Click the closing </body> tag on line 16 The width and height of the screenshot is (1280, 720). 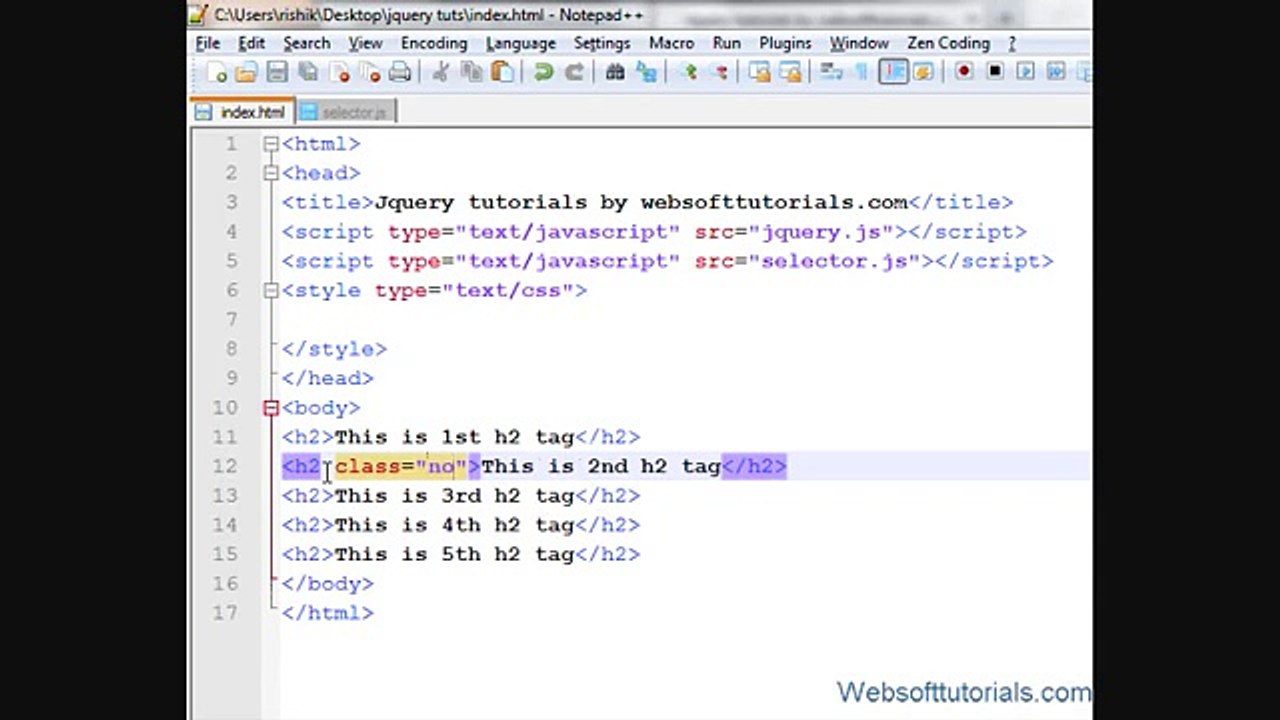328,583
